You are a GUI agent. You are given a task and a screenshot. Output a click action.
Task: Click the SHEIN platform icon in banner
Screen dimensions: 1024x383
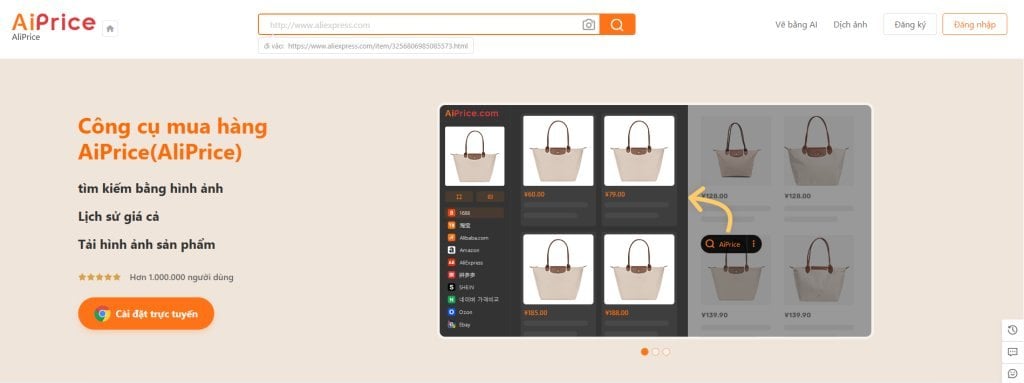(x=451, y=287)
